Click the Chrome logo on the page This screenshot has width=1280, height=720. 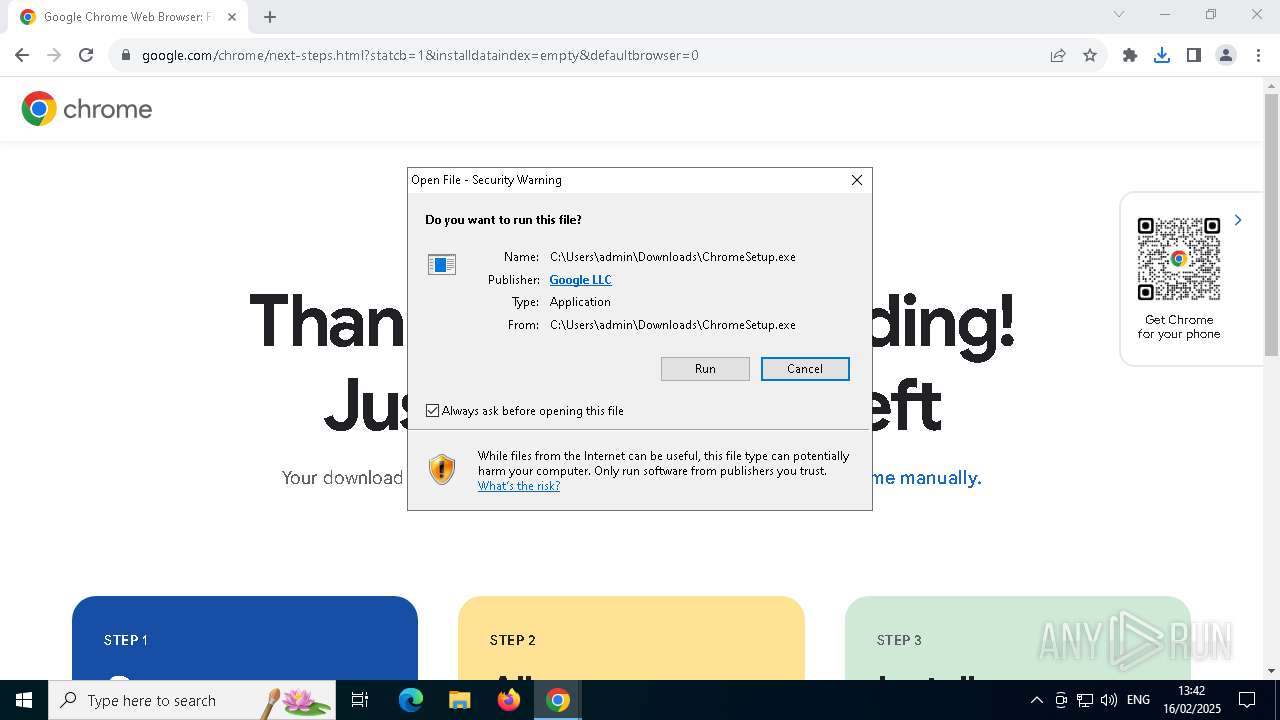[87, 108]
